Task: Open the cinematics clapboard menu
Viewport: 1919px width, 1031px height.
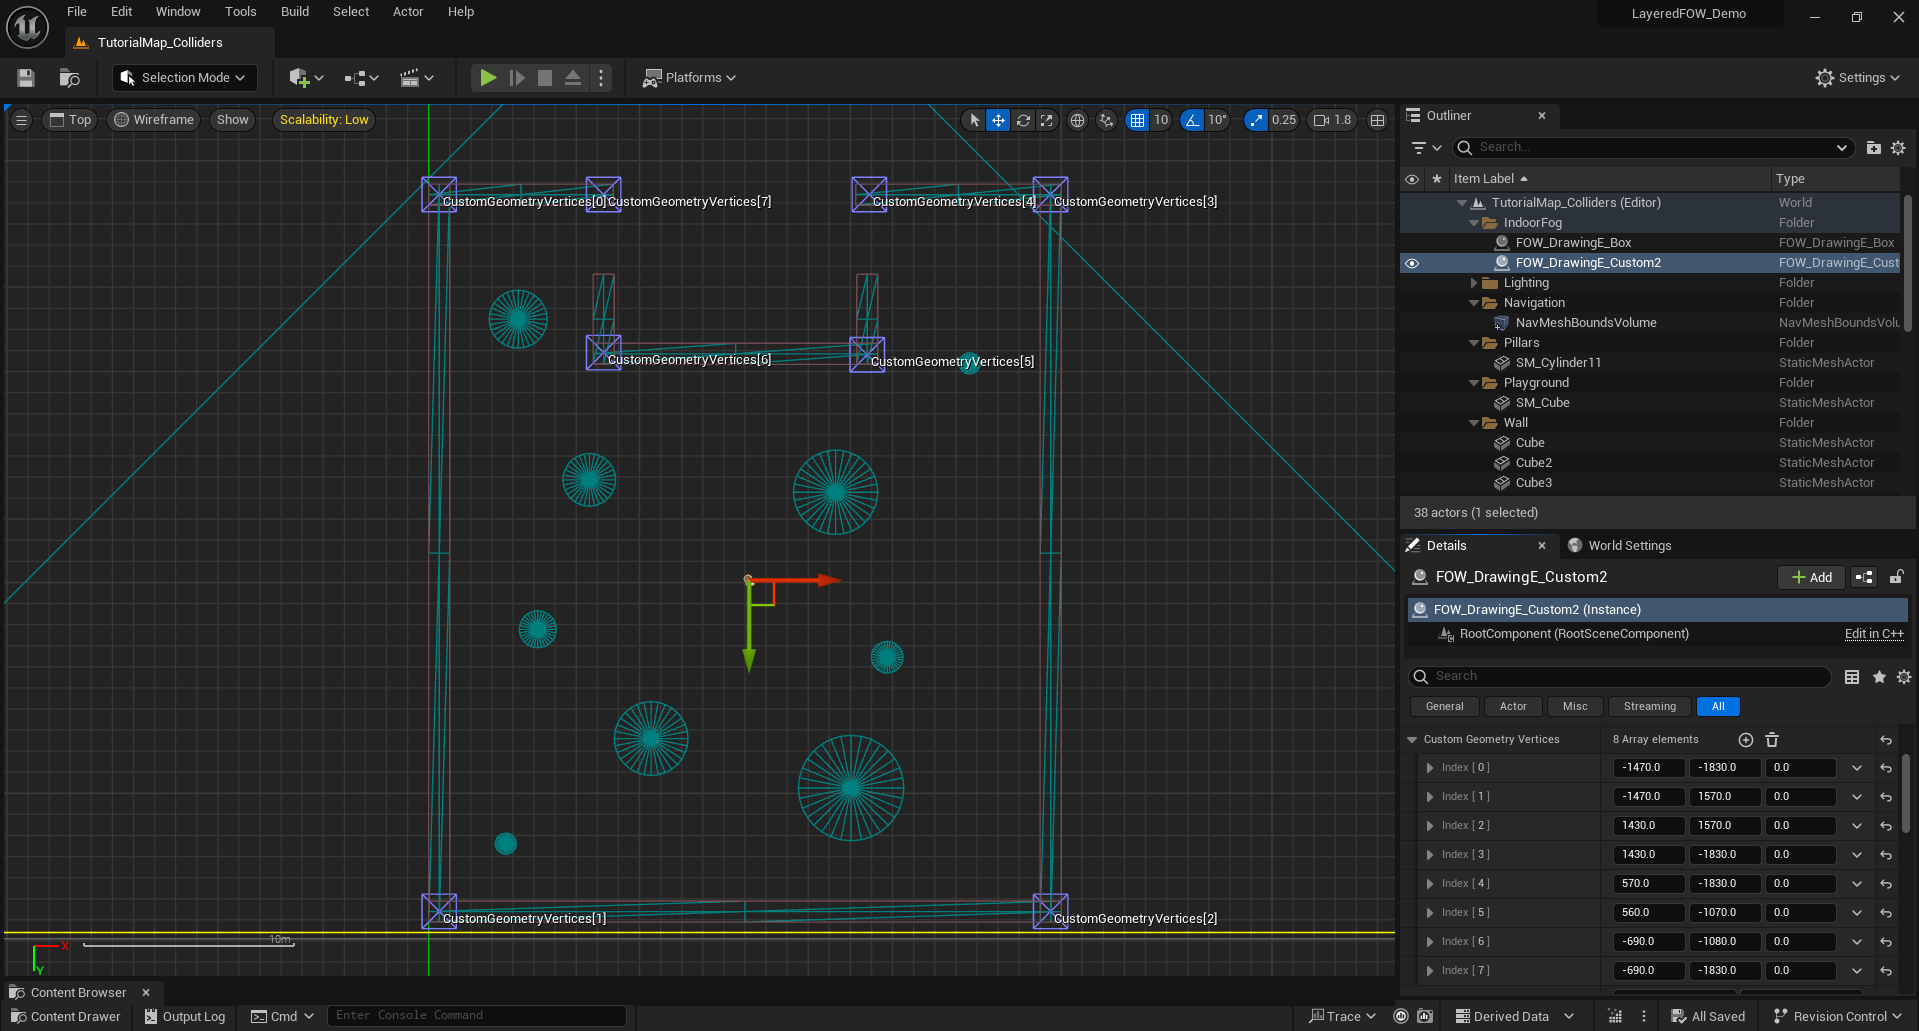Action: (416, 78)
